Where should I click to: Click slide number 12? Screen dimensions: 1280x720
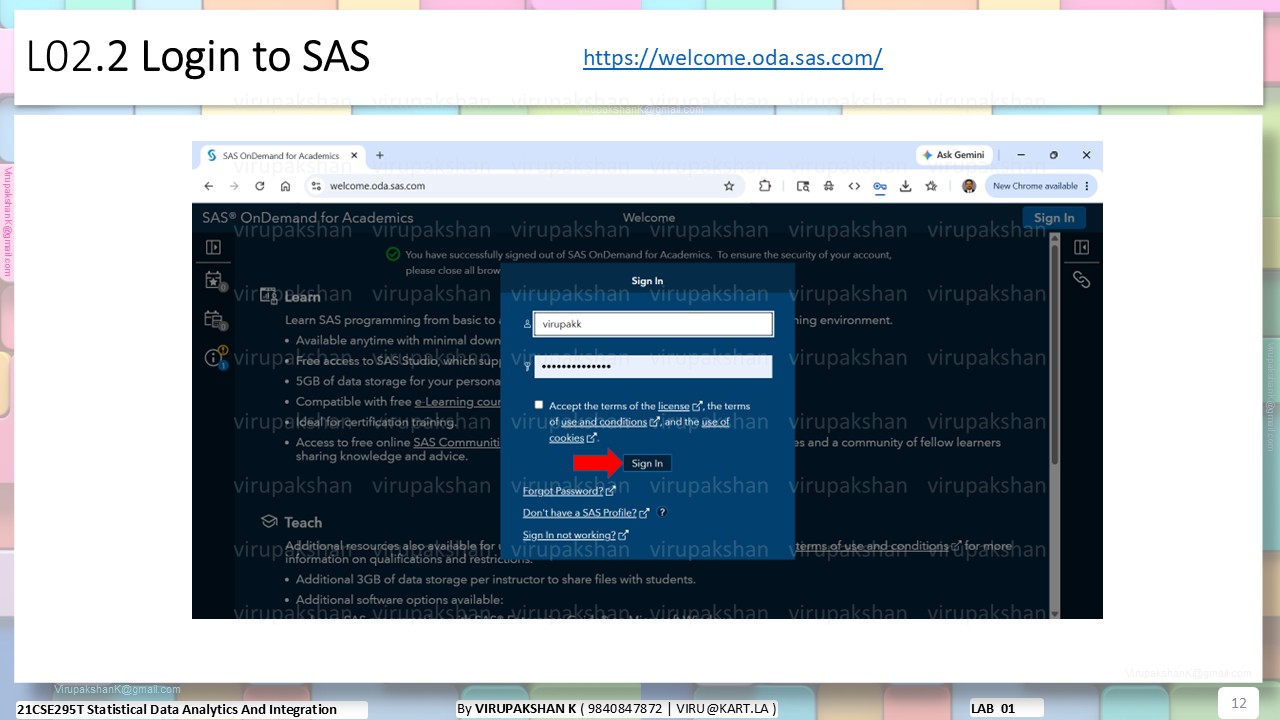(1238, 703)
